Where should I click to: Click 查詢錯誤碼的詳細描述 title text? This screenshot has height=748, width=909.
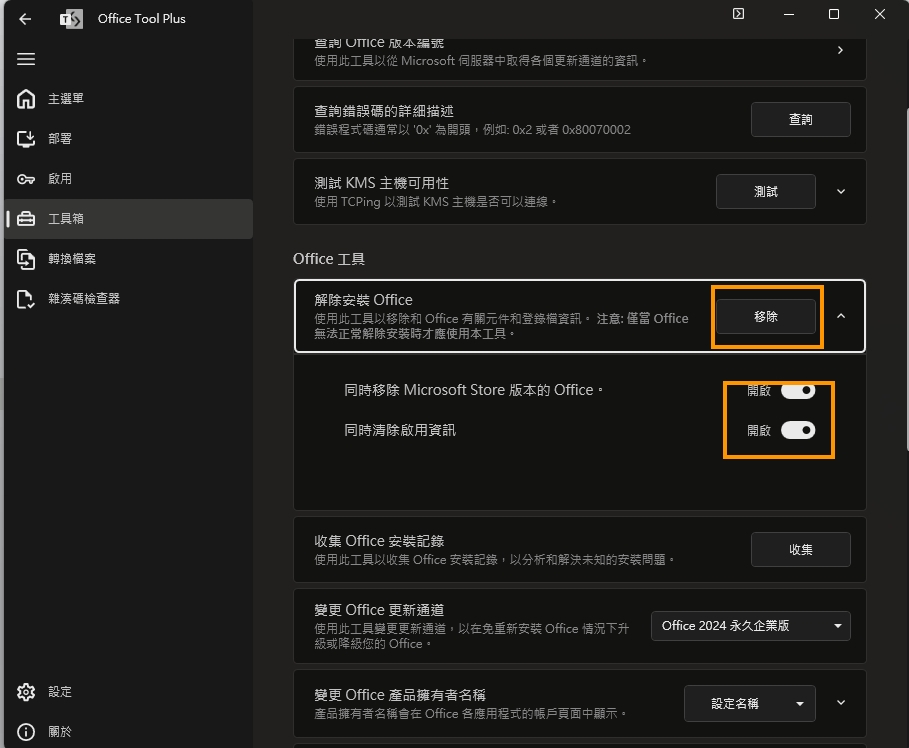tap(384, 111)
